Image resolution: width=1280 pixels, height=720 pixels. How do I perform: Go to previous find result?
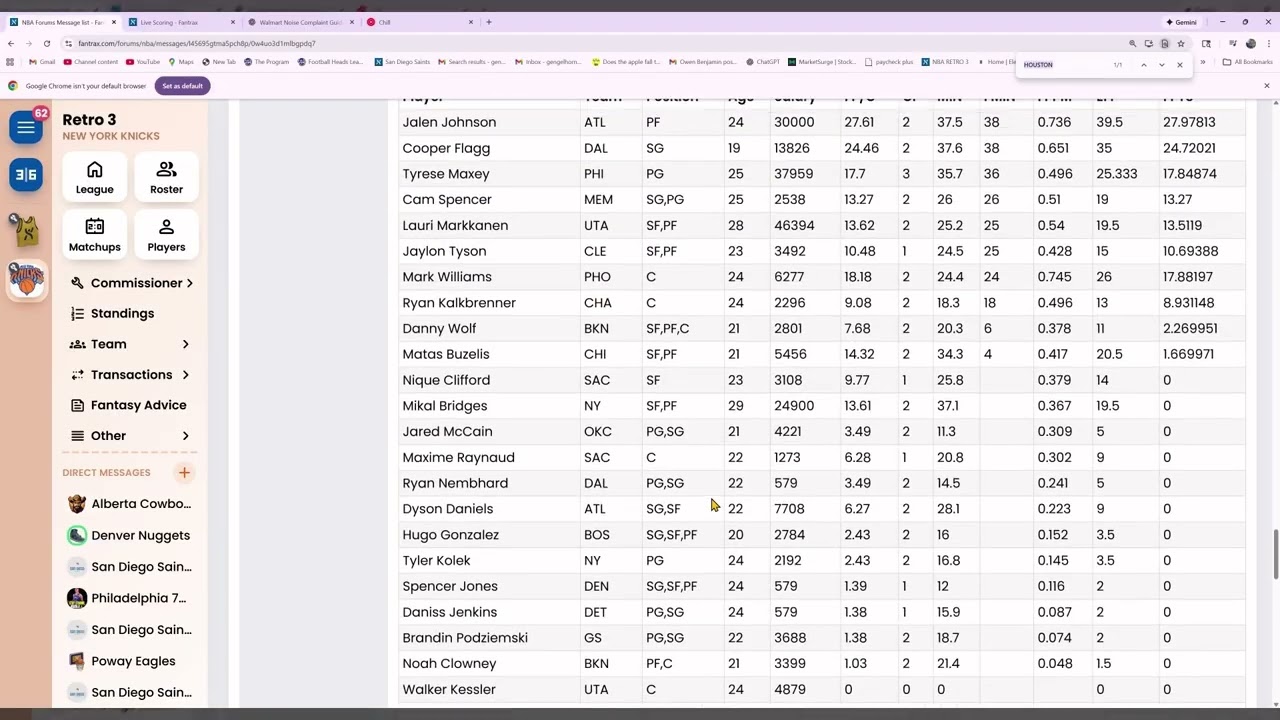[1143, 65]
